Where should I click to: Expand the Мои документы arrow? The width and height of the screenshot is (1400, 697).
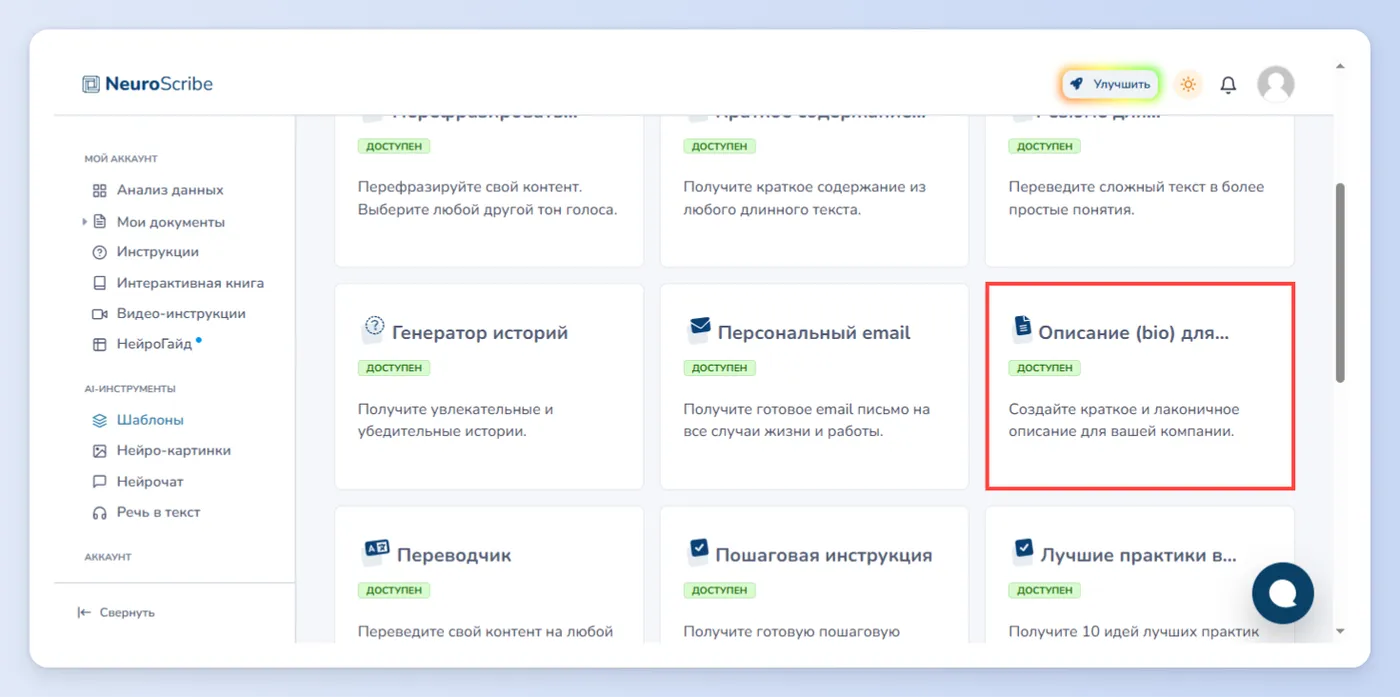click(84, 222)
